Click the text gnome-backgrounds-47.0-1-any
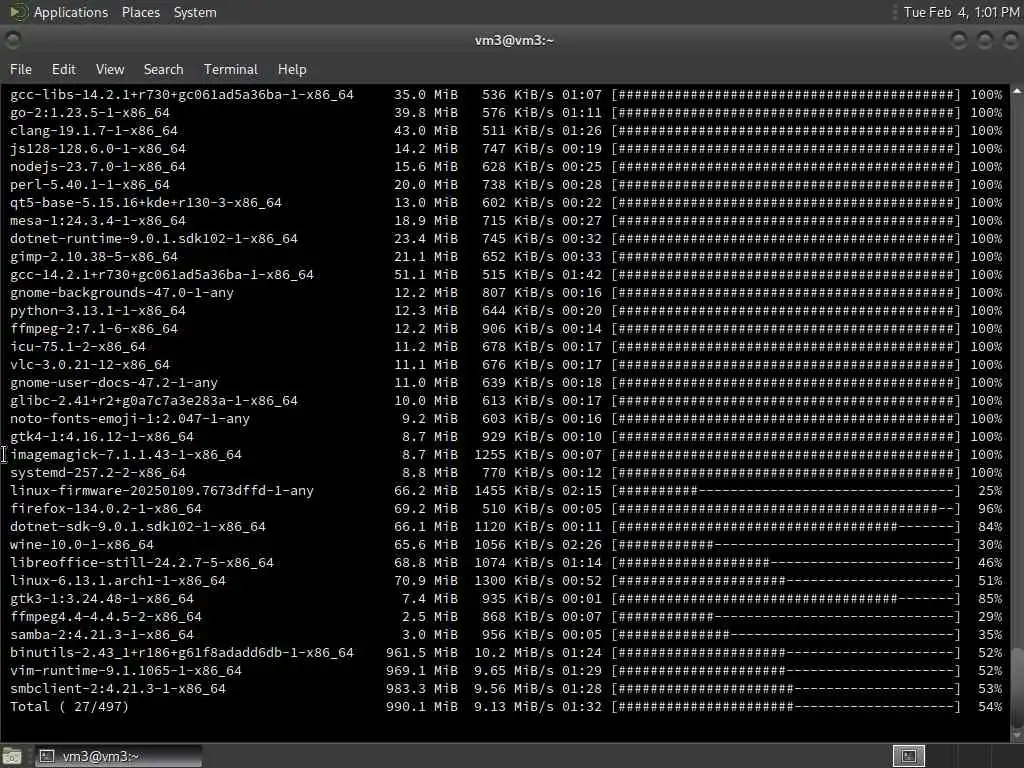 point(121,293)
